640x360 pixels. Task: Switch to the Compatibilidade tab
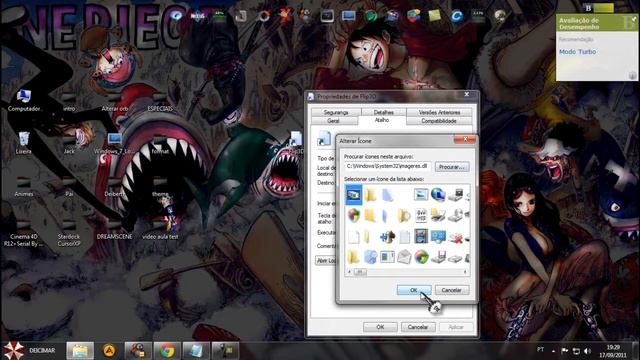click(x=439, y=121)
